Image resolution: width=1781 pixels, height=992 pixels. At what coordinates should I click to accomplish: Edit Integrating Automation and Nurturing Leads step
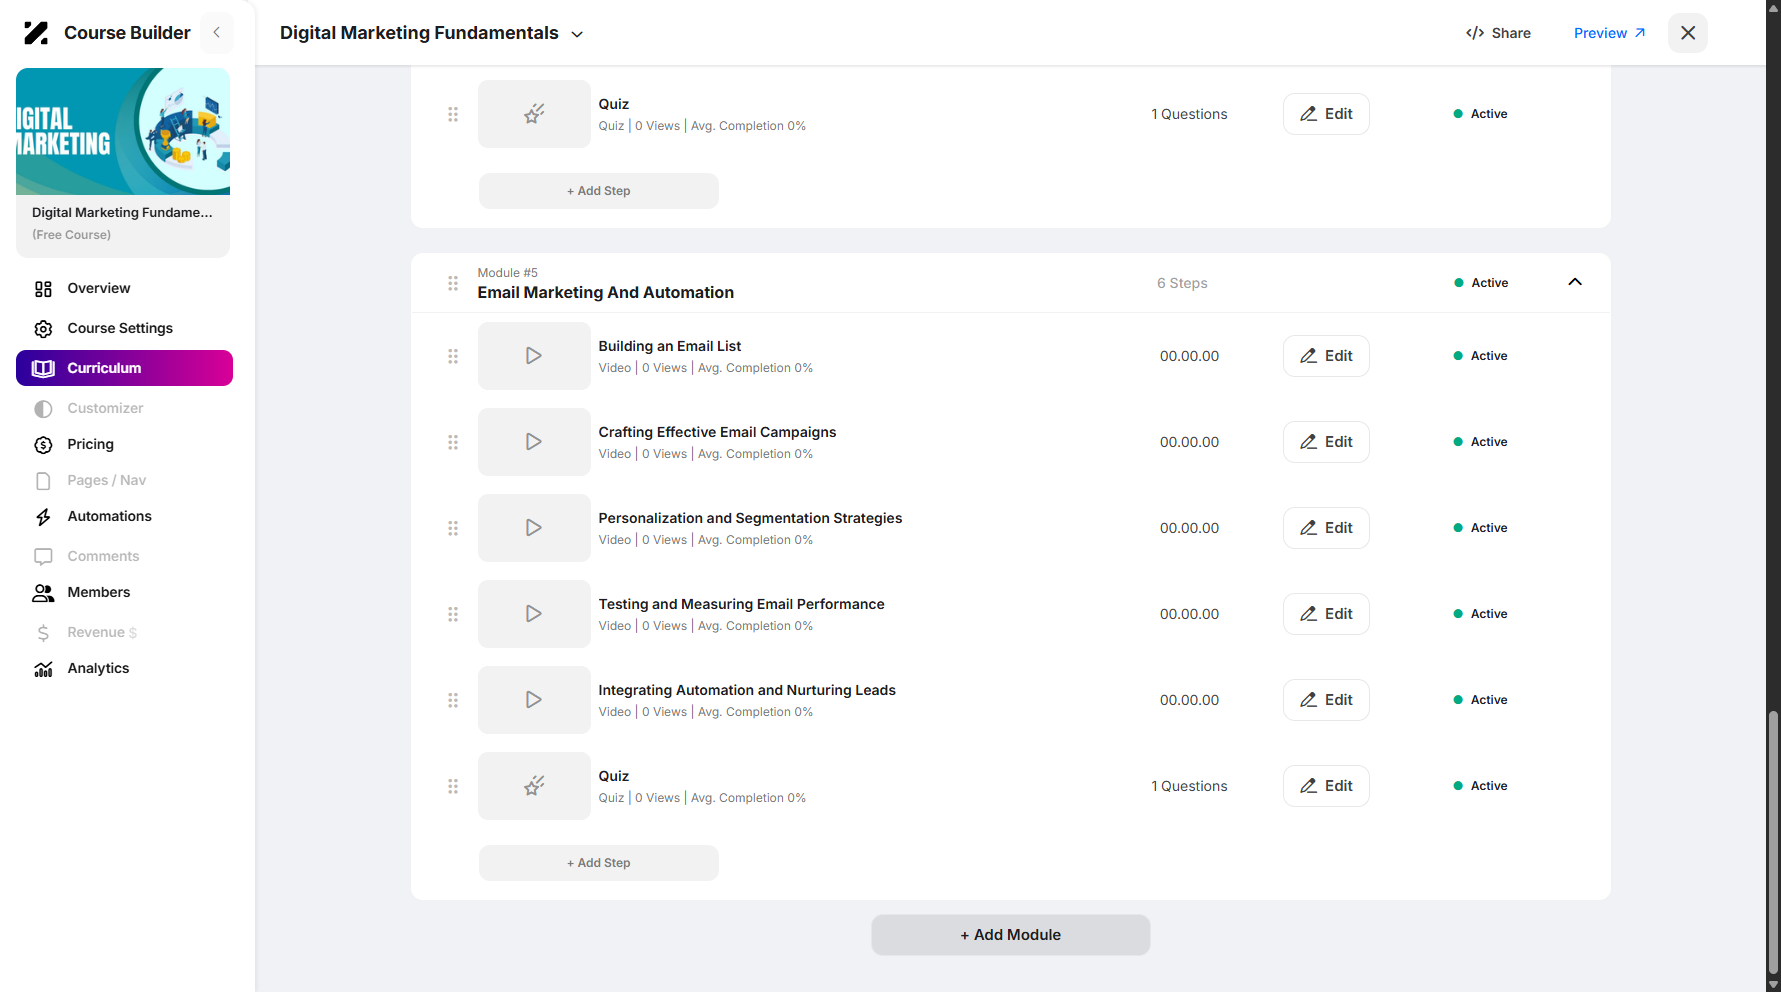[1326, 700]
